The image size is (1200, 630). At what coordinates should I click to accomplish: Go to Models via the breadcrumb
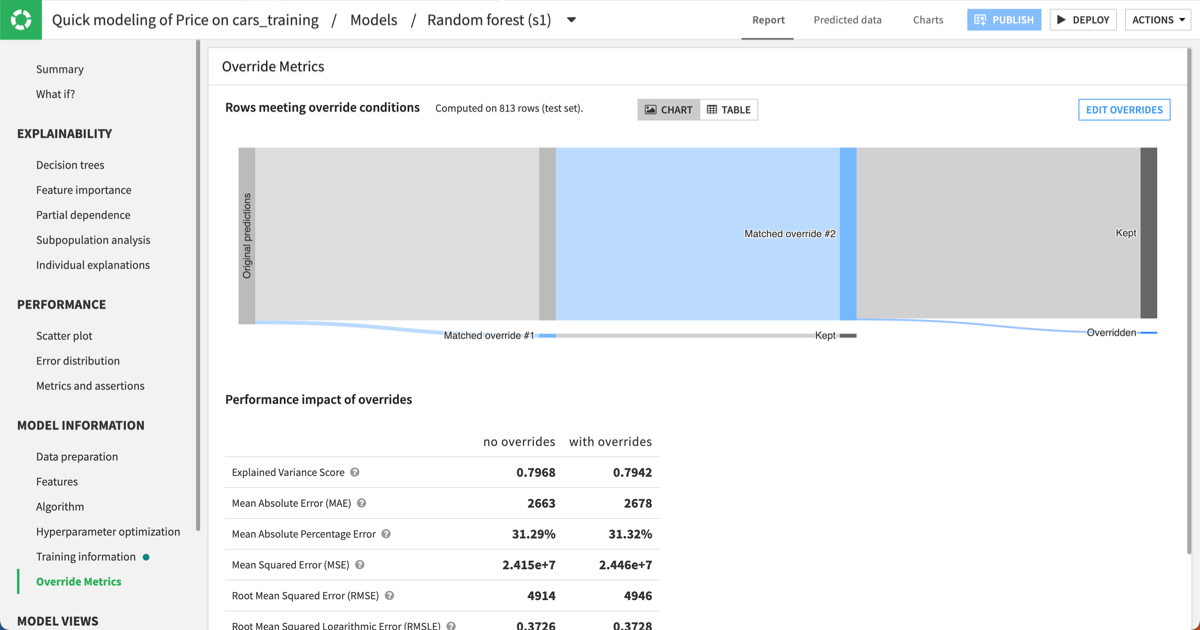pyautogui.click(x=373, y=19)
